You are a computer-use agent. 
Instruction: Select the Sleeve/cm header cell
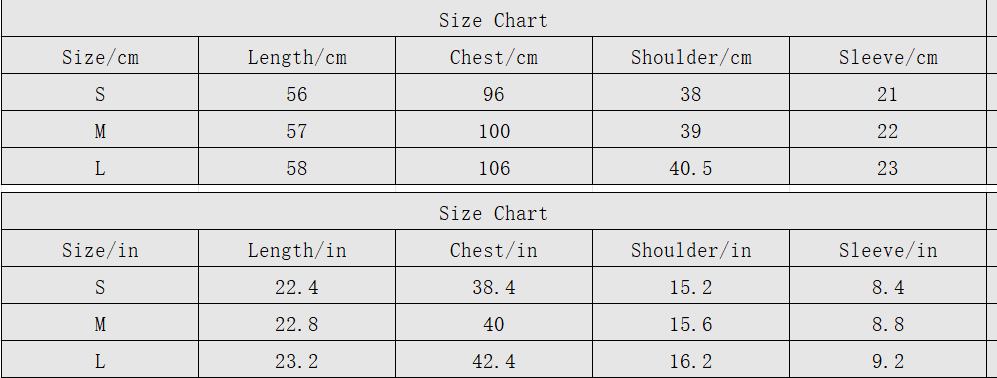pyautogui.click(x=888, y=55)
